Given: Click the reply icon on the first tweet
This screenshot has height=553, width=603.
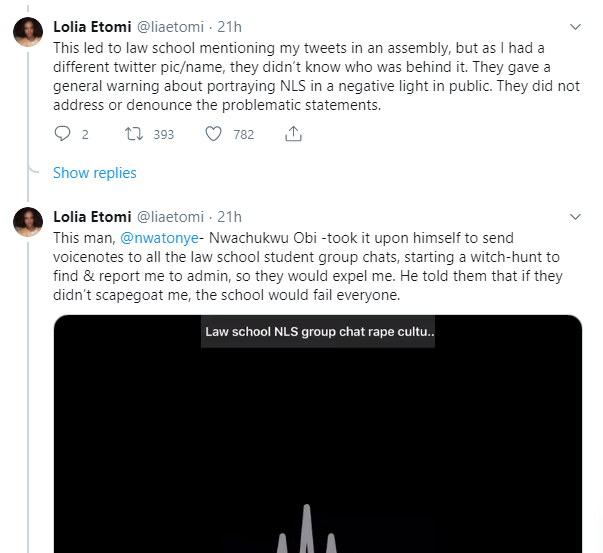Looking at the screenshot, I should click(62, 134).
